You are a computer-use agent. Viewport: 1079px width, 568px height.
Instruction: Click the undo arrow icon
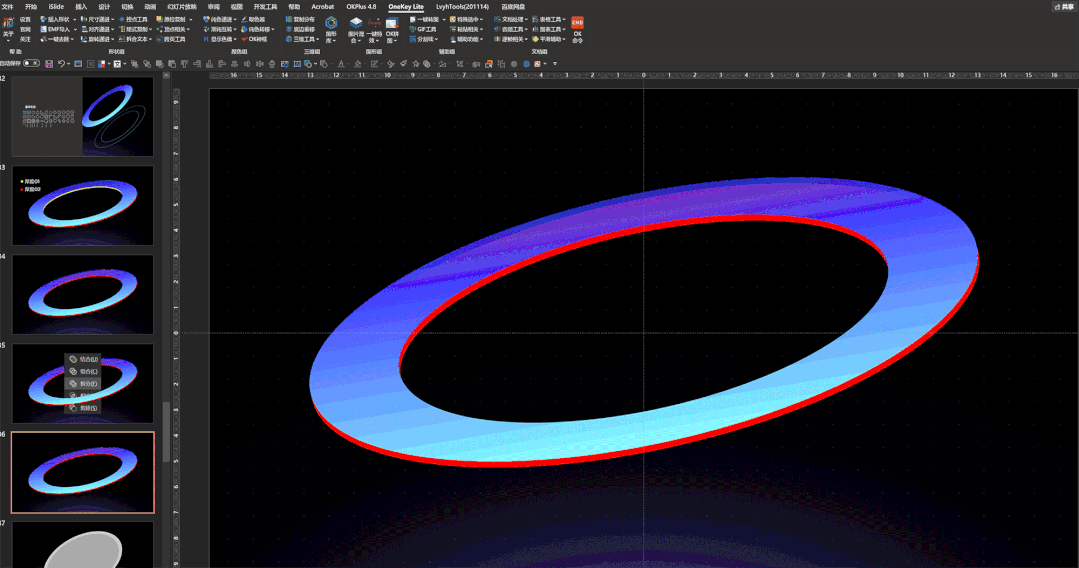click(x=61, y=63)
